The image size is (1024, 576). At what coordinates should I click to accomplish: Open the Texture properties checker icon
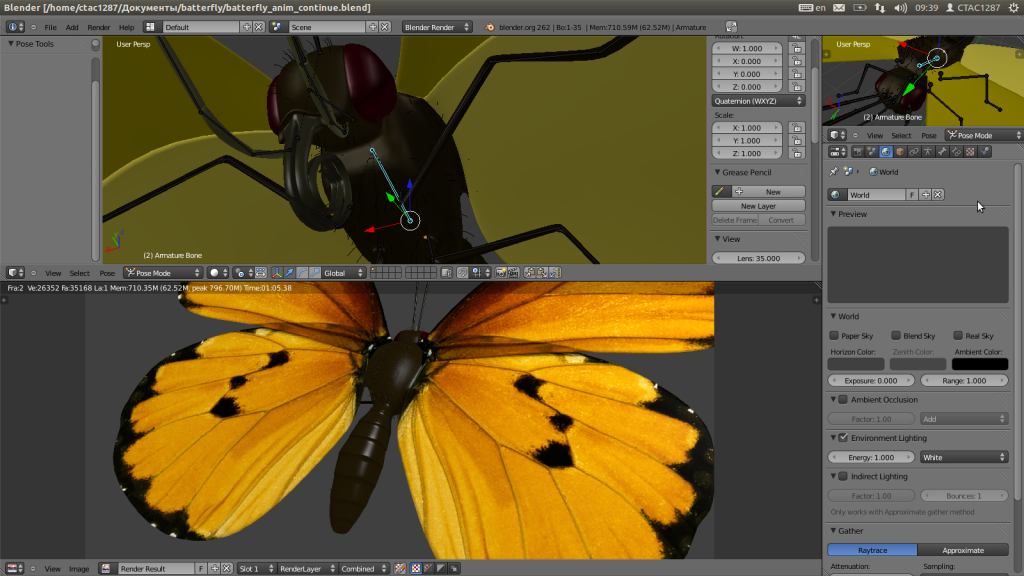pyautogui.click(x=970, y=152)
